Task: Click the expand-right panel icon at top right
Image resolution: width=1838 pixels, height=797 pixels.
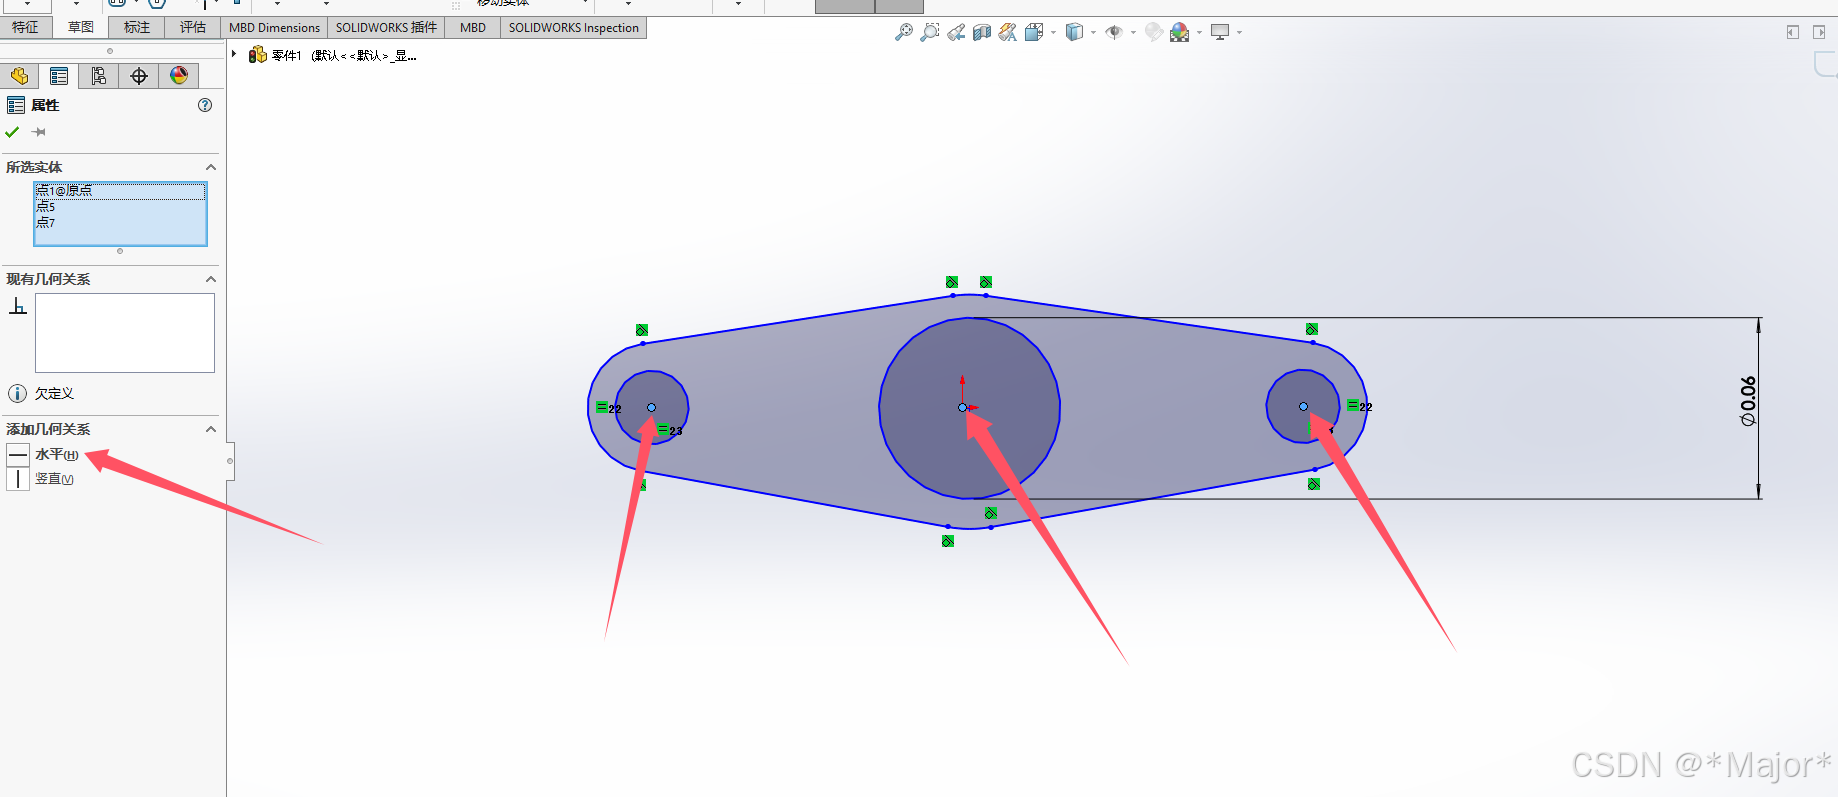Action: (1819, 32)
